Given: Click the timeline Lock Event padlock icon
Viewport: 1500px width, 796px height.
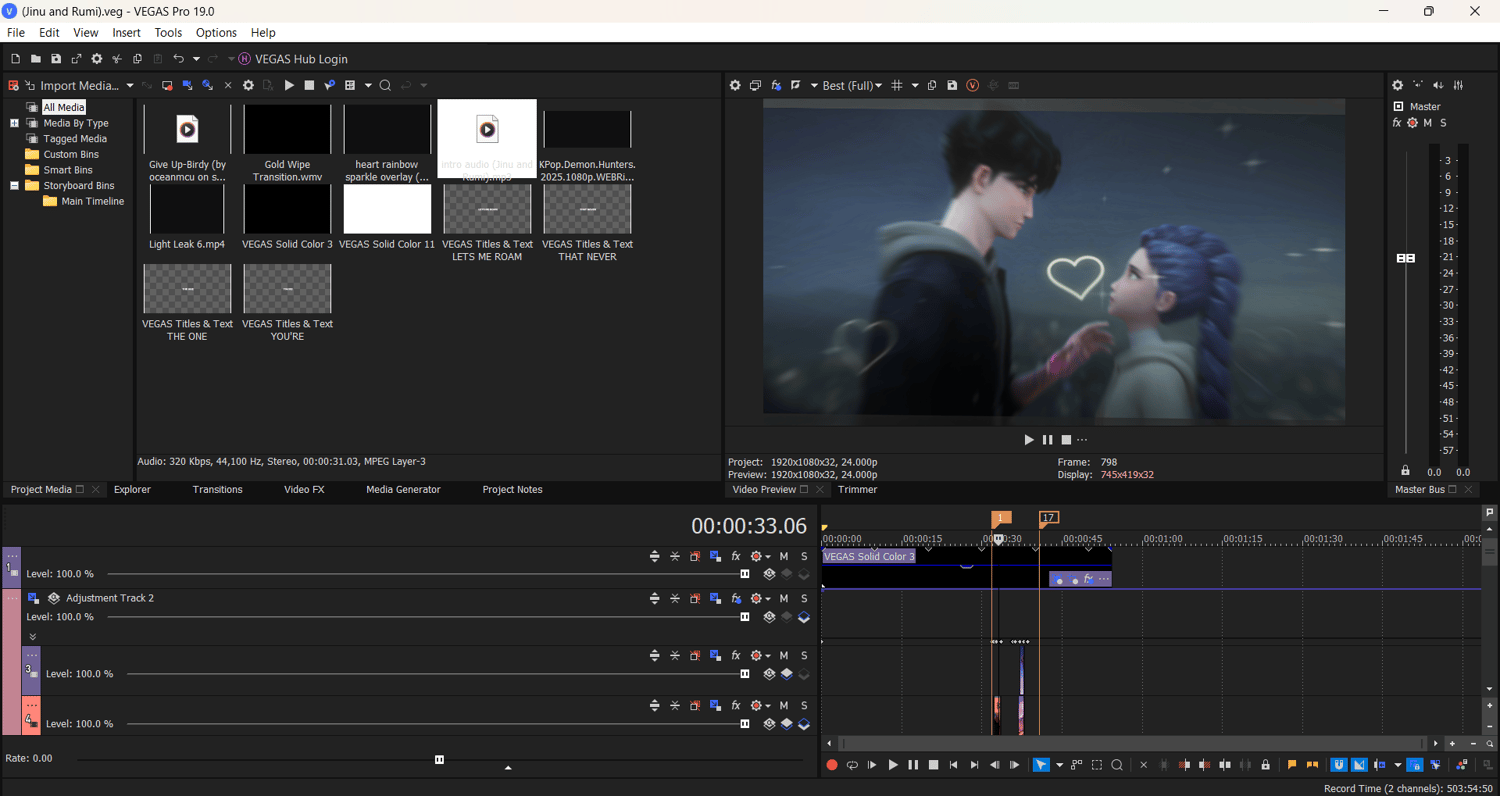Looking at the screenshot, I should coord(1265,765).
